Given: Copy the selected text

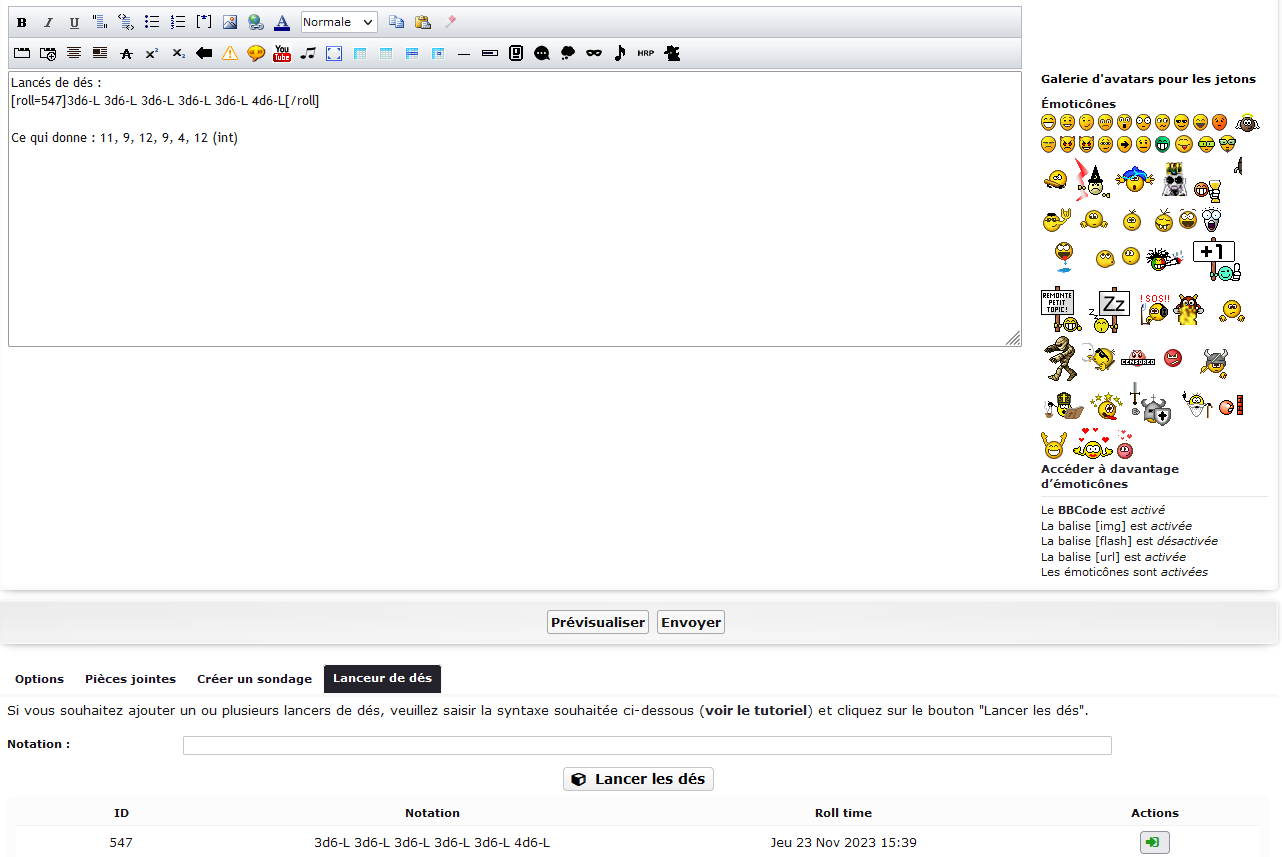Looking at the screenshot, I should (x=396, y=22).
